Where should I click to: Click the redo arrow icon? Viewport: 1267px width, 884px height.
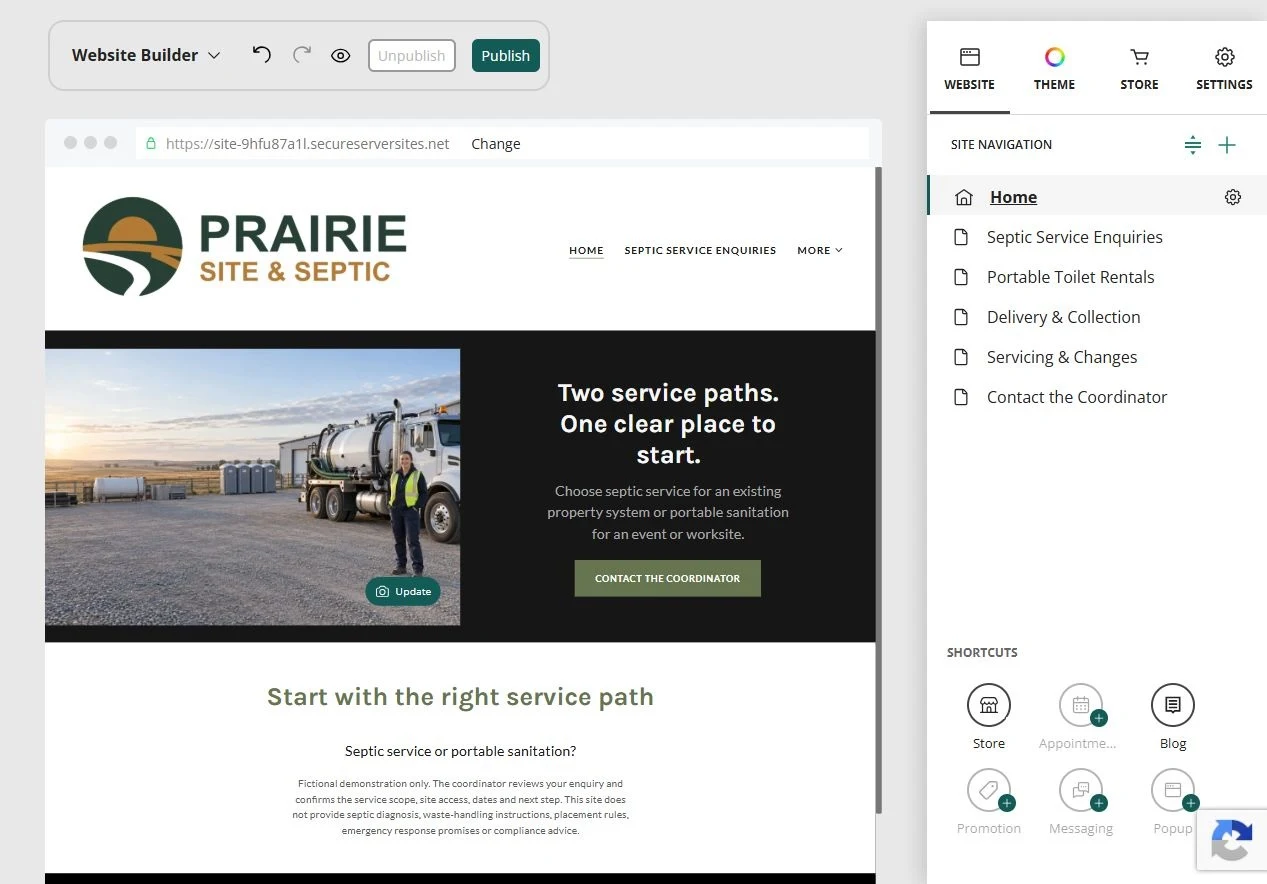pyautogui.click(x=302, y=55)
